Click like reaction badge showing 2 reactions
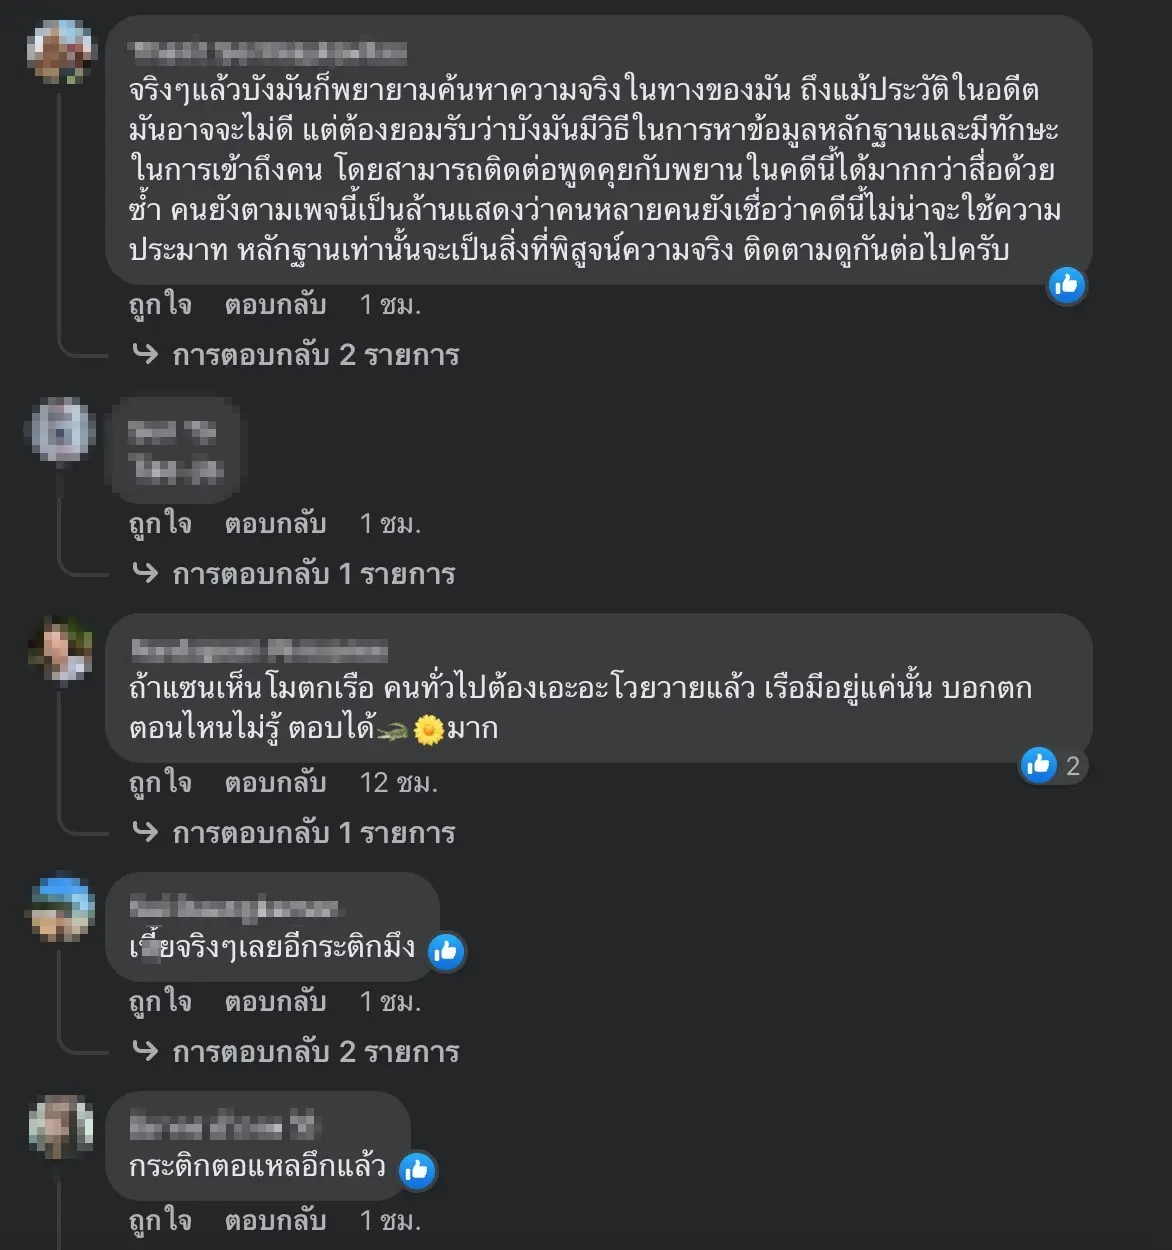This screenshot has height=1250, width=1172. point(1052,766)
